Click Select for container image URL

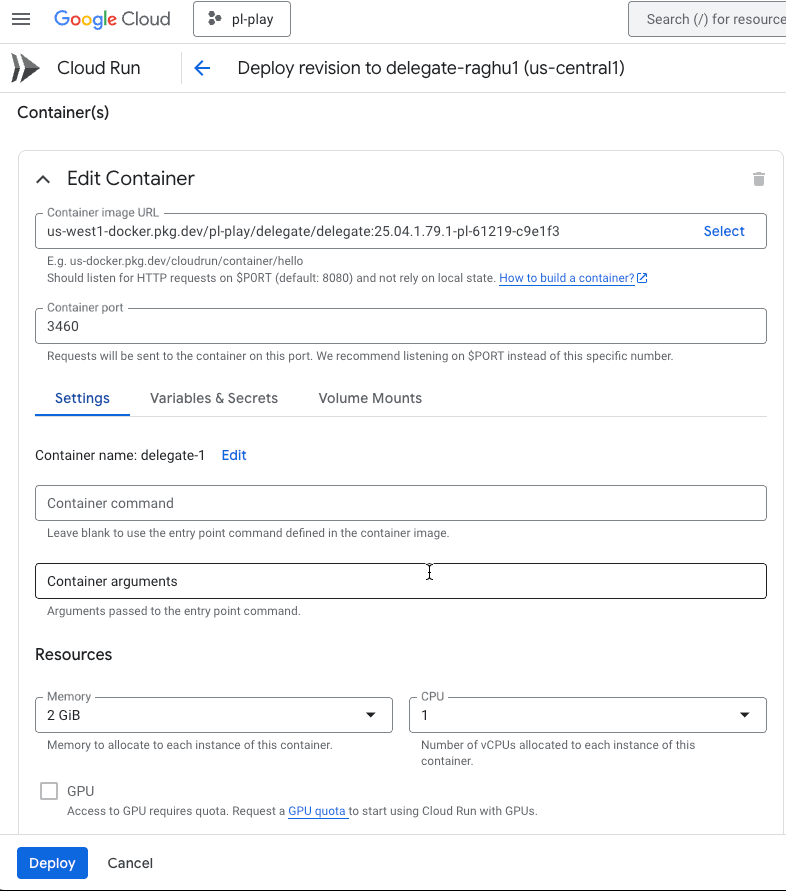tap(724, 231)
